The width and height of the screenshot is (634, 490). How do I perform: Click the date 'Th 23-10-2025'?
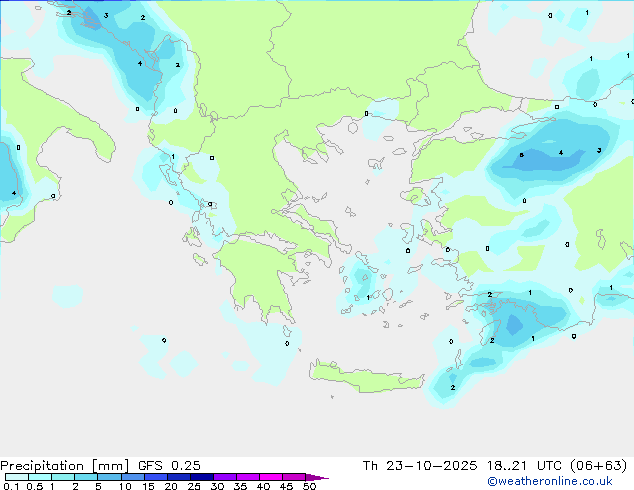click(420, 466)
